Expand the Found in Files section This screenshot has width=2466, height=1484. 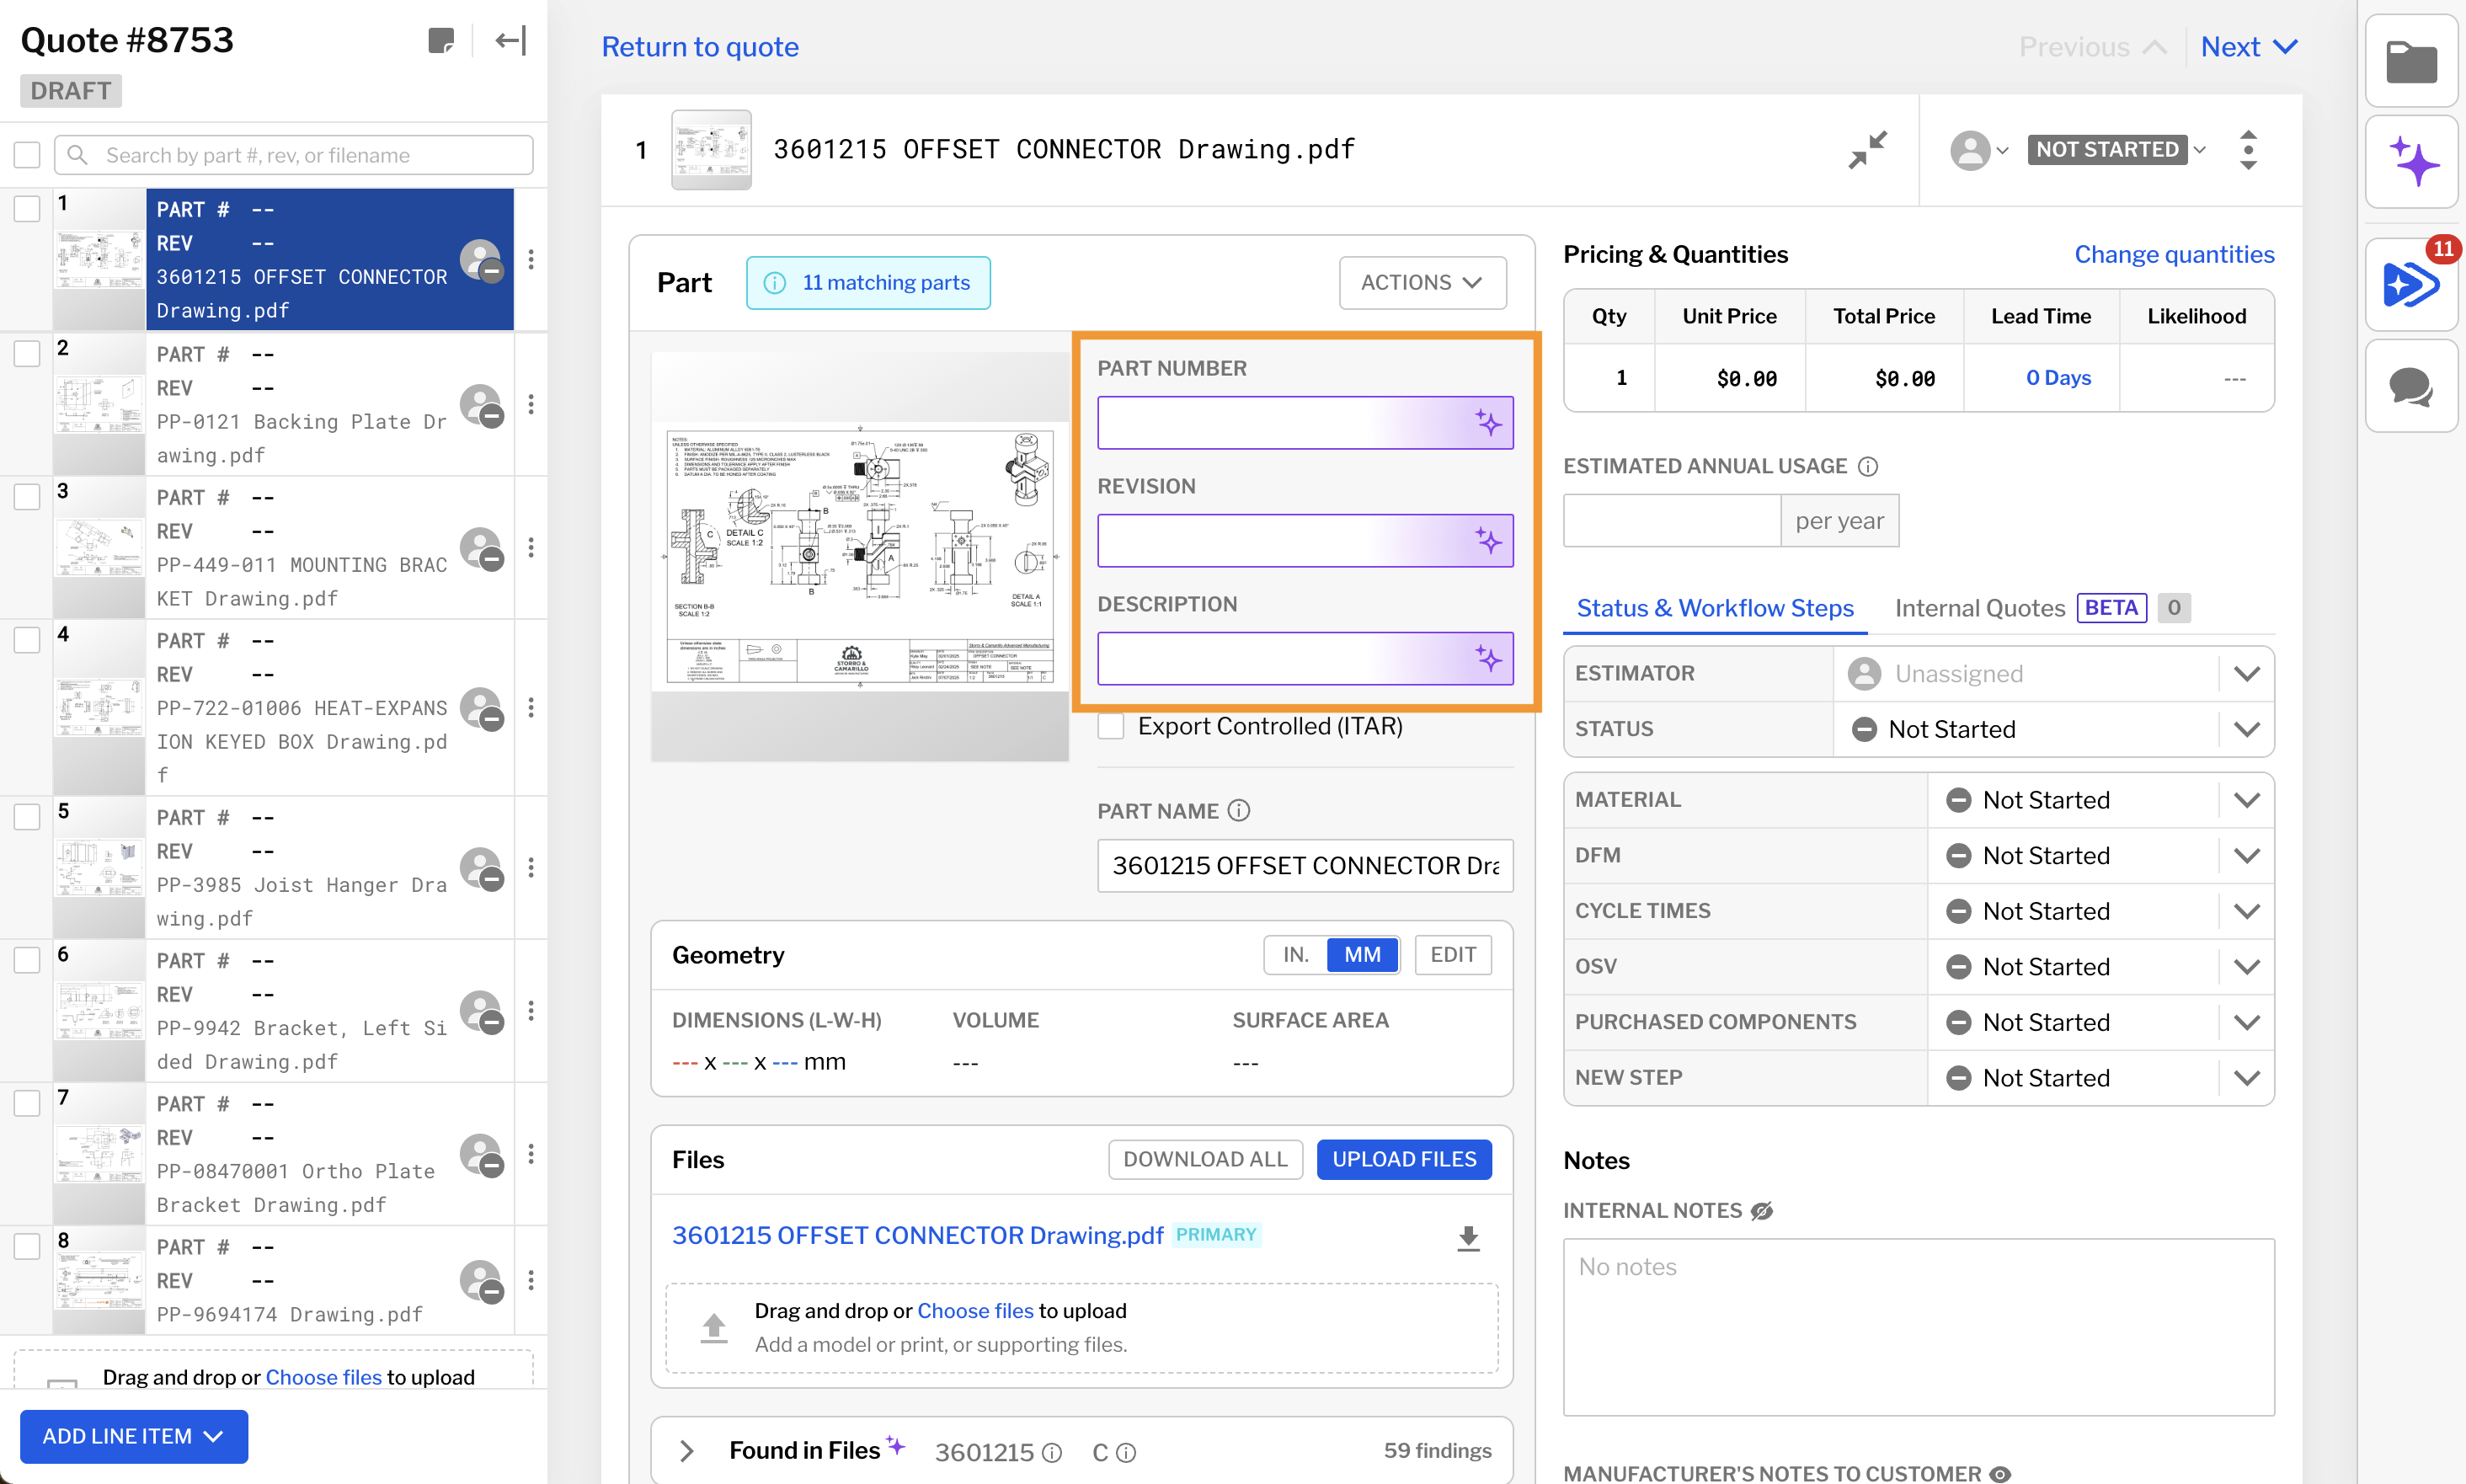(687, 1451)
